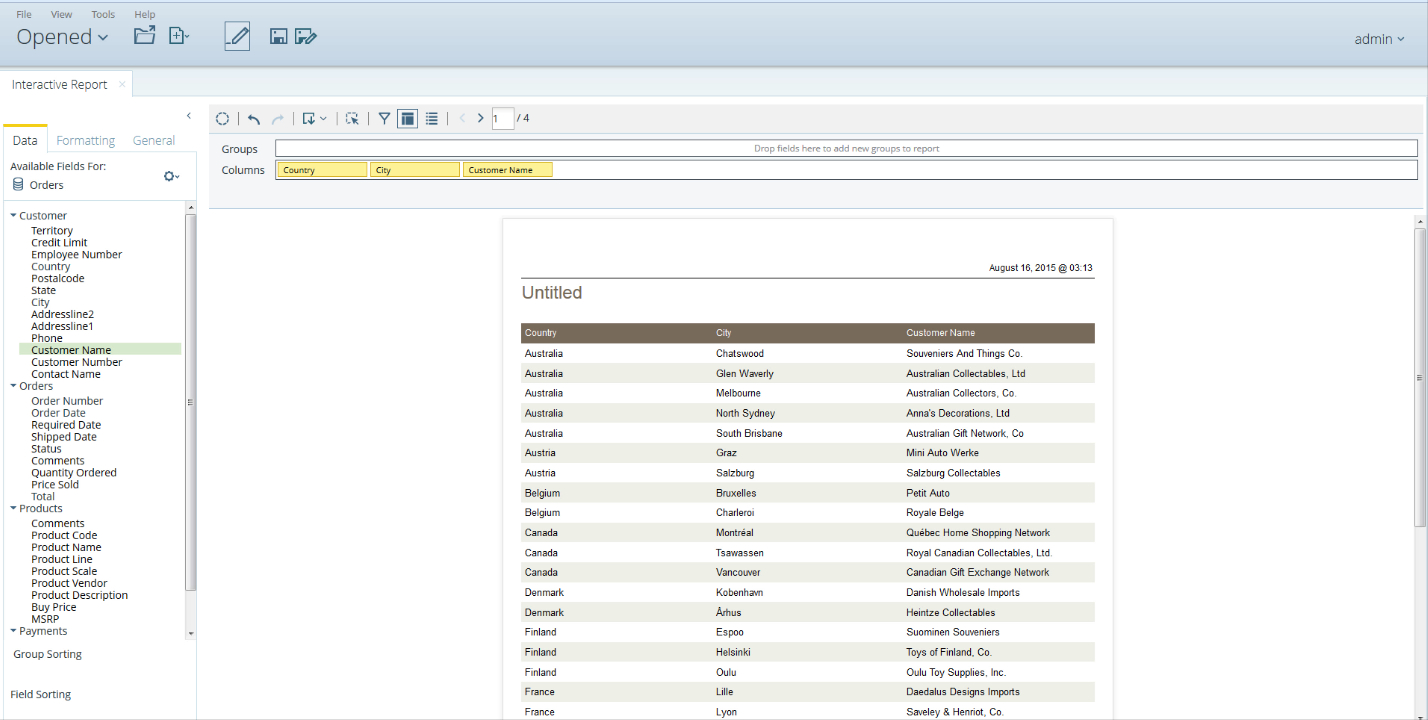This screenshot has width=1428, height=720.
Task: Select the Credit Limit field
Action: (x=59, y=243)
